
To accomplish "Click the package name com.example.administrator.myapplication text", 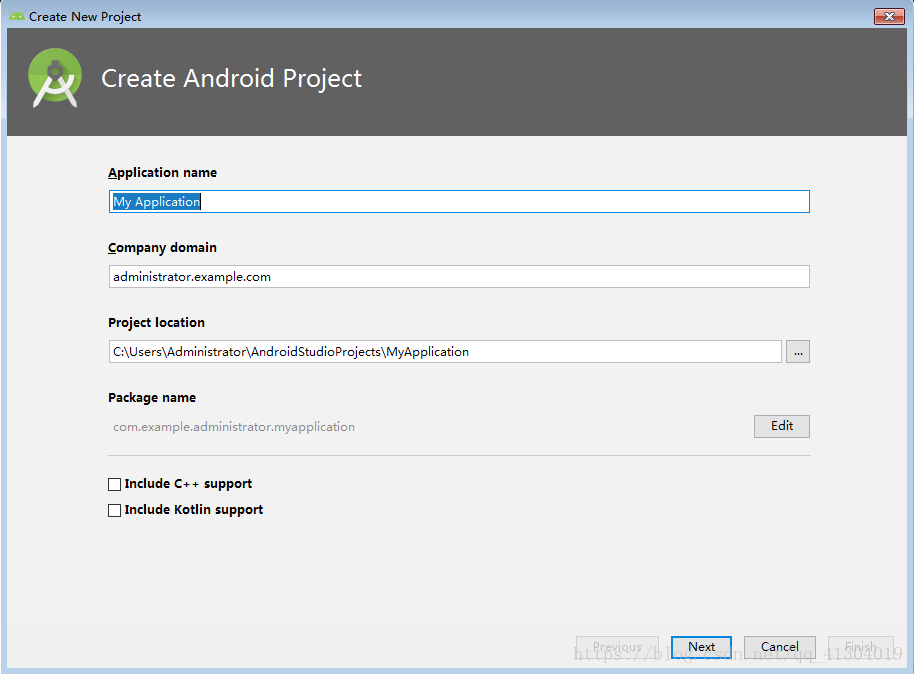I will tap(234, 427).
